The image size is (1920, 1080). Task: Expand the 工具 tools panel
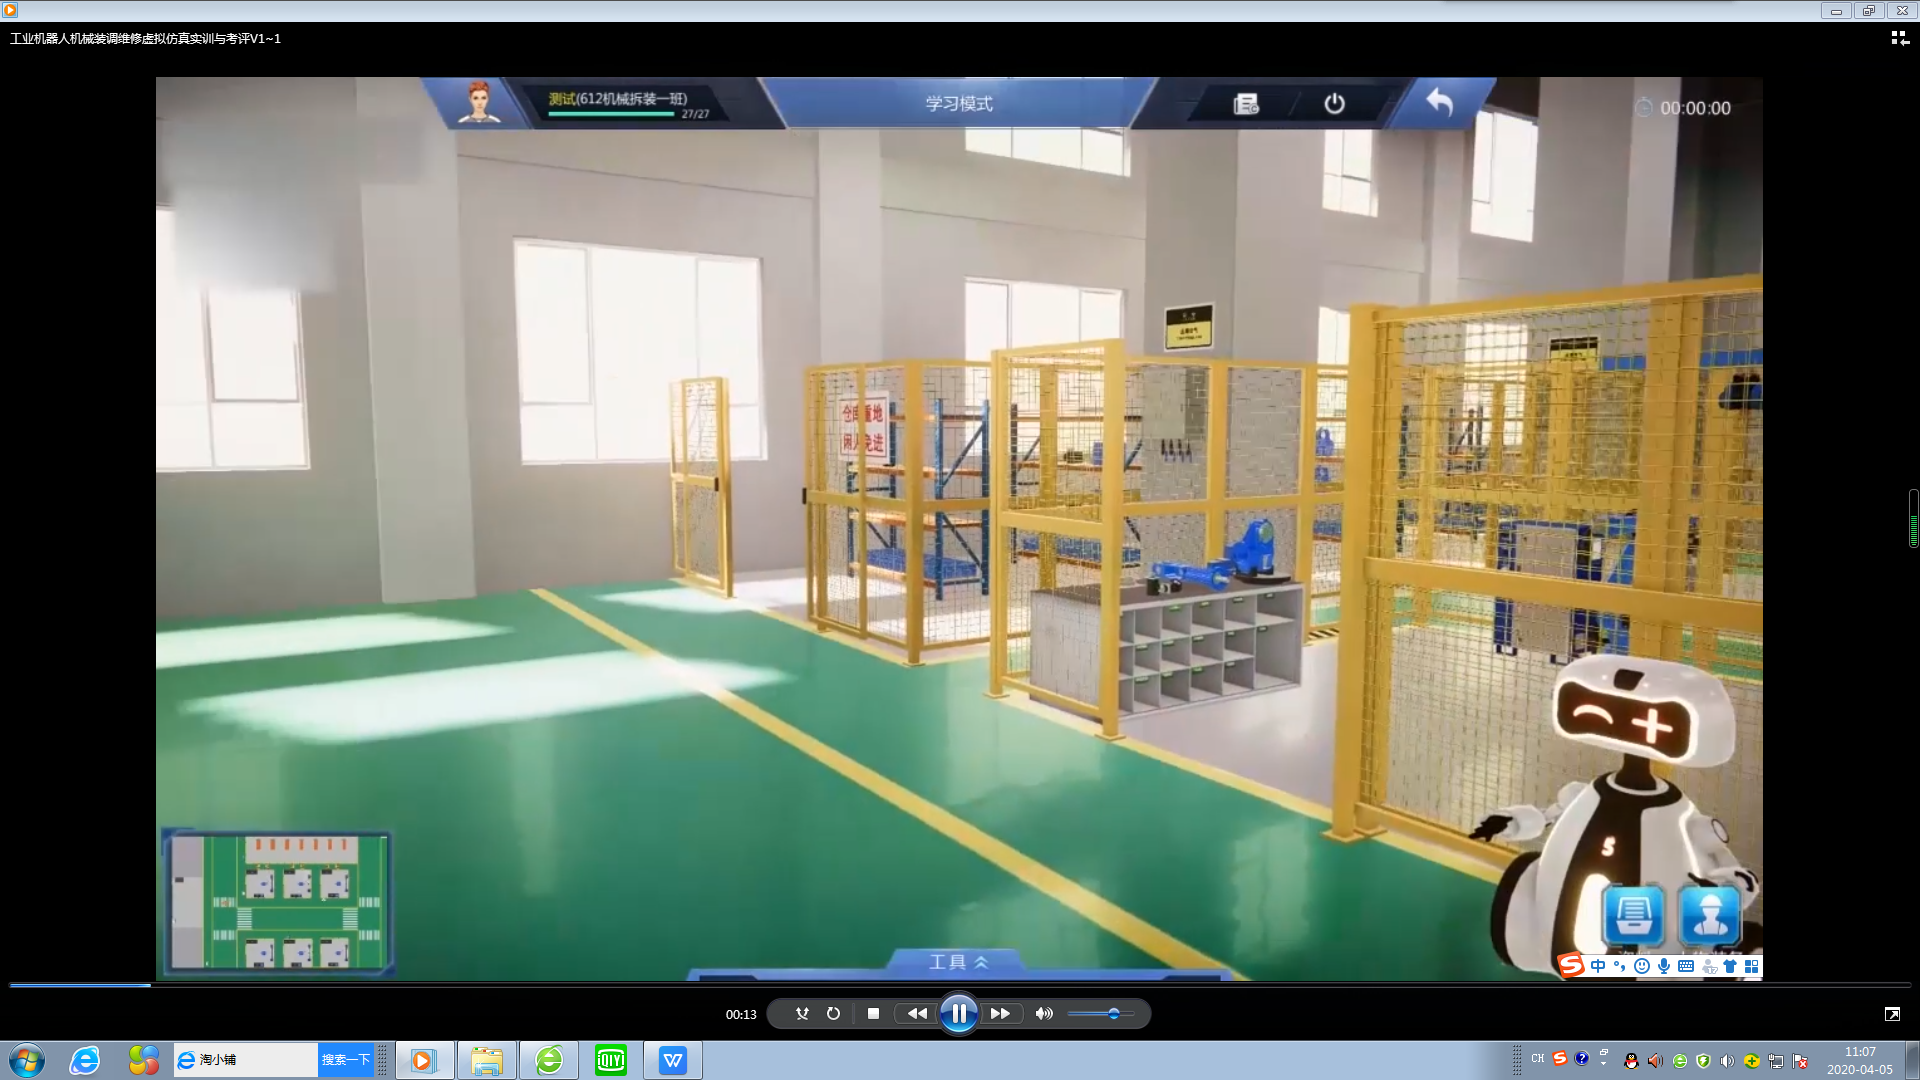pyautogui.click(x=957, y=962)
